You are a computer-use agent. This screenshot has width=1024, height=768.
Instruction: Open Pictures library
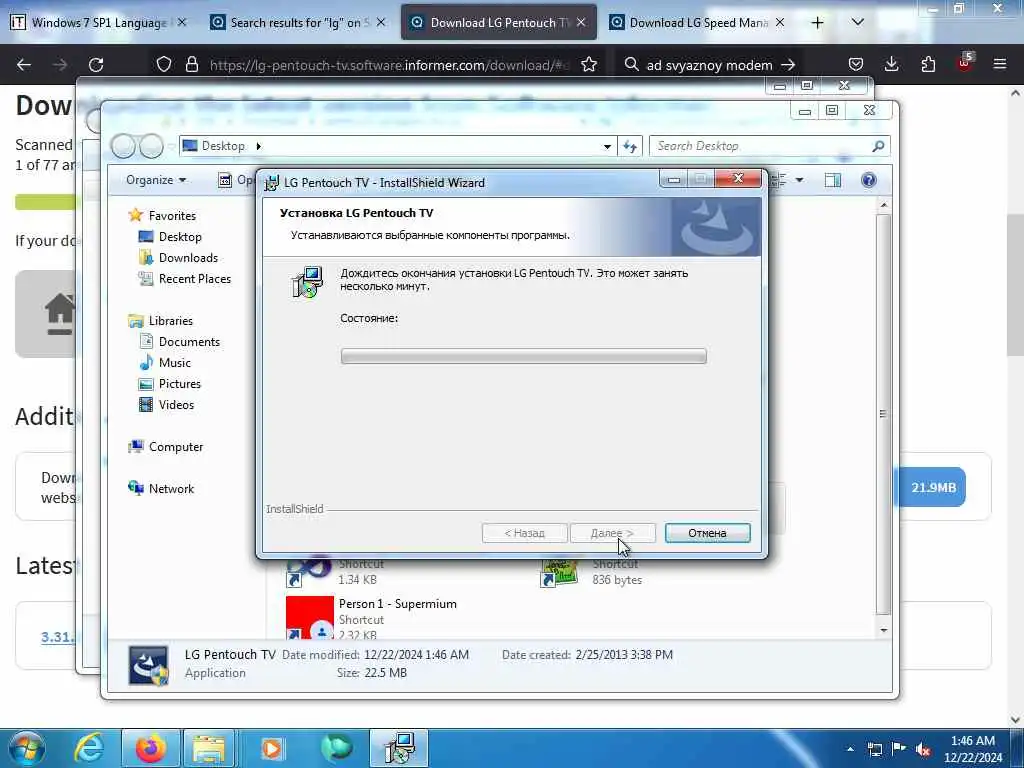(170, 383)
